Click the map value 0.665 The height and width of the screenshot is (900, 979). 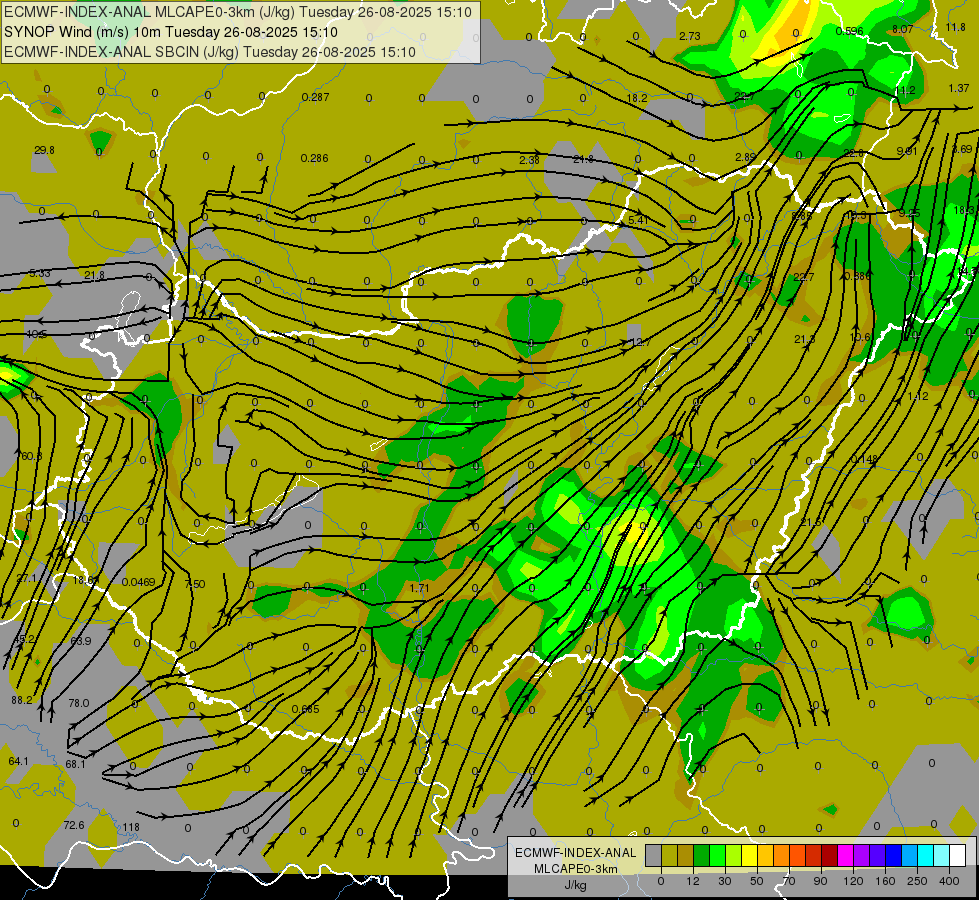tap(305, 710)
